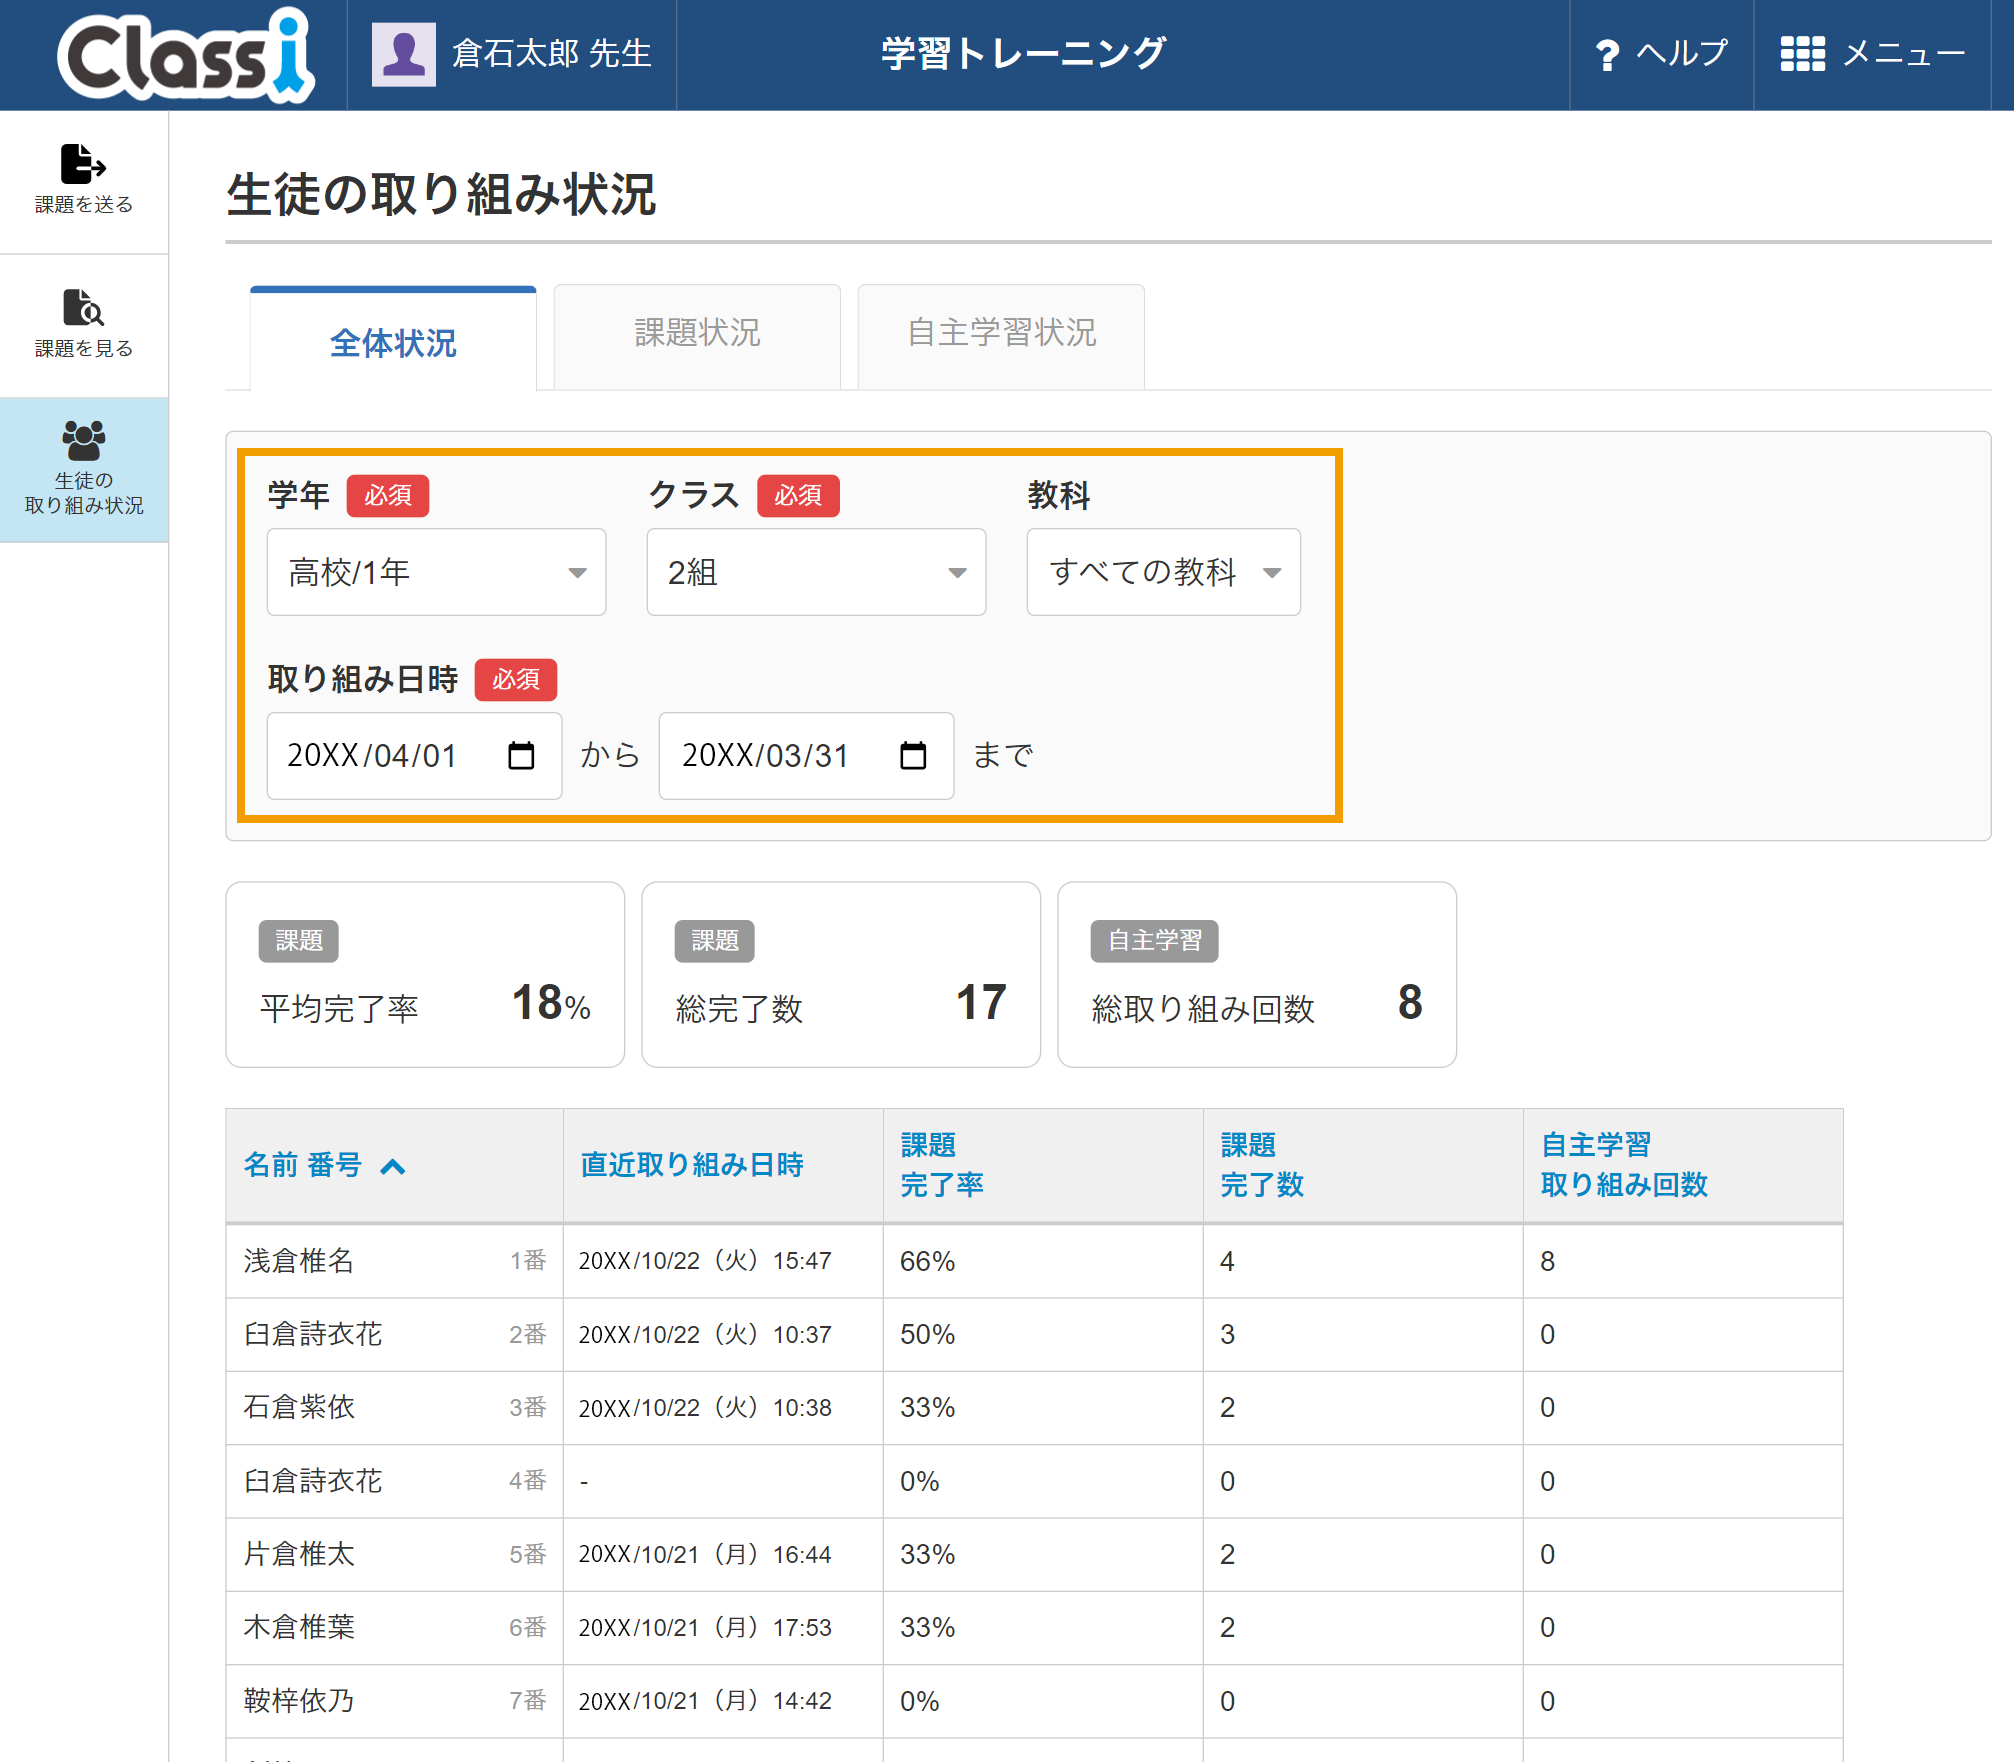Click the start date field 20XX/04/01
This screenshot has width=2014, height=1762.
(x=414, y=755)
